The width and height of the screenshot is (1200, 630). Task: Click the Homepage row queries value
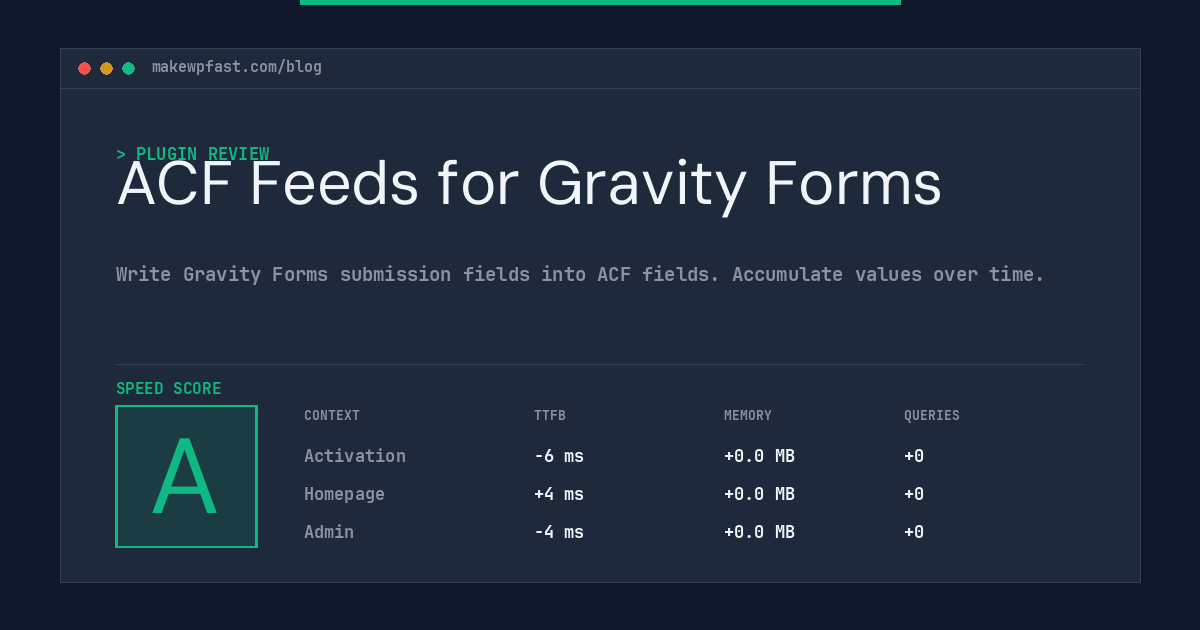[x=914, y=494]
